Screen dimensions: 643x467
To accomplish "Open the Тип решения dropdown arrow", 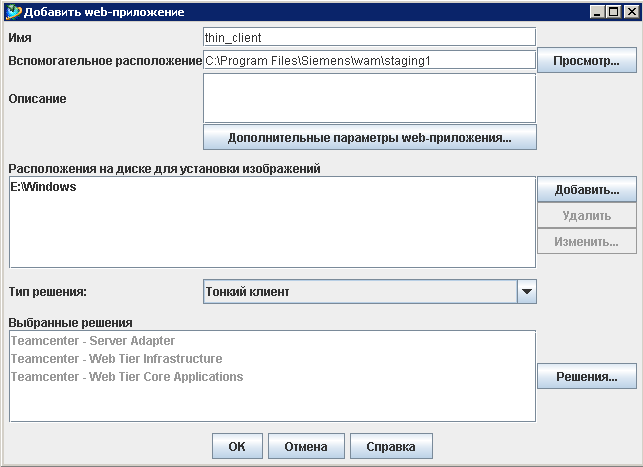I will (x=527, y=292).
